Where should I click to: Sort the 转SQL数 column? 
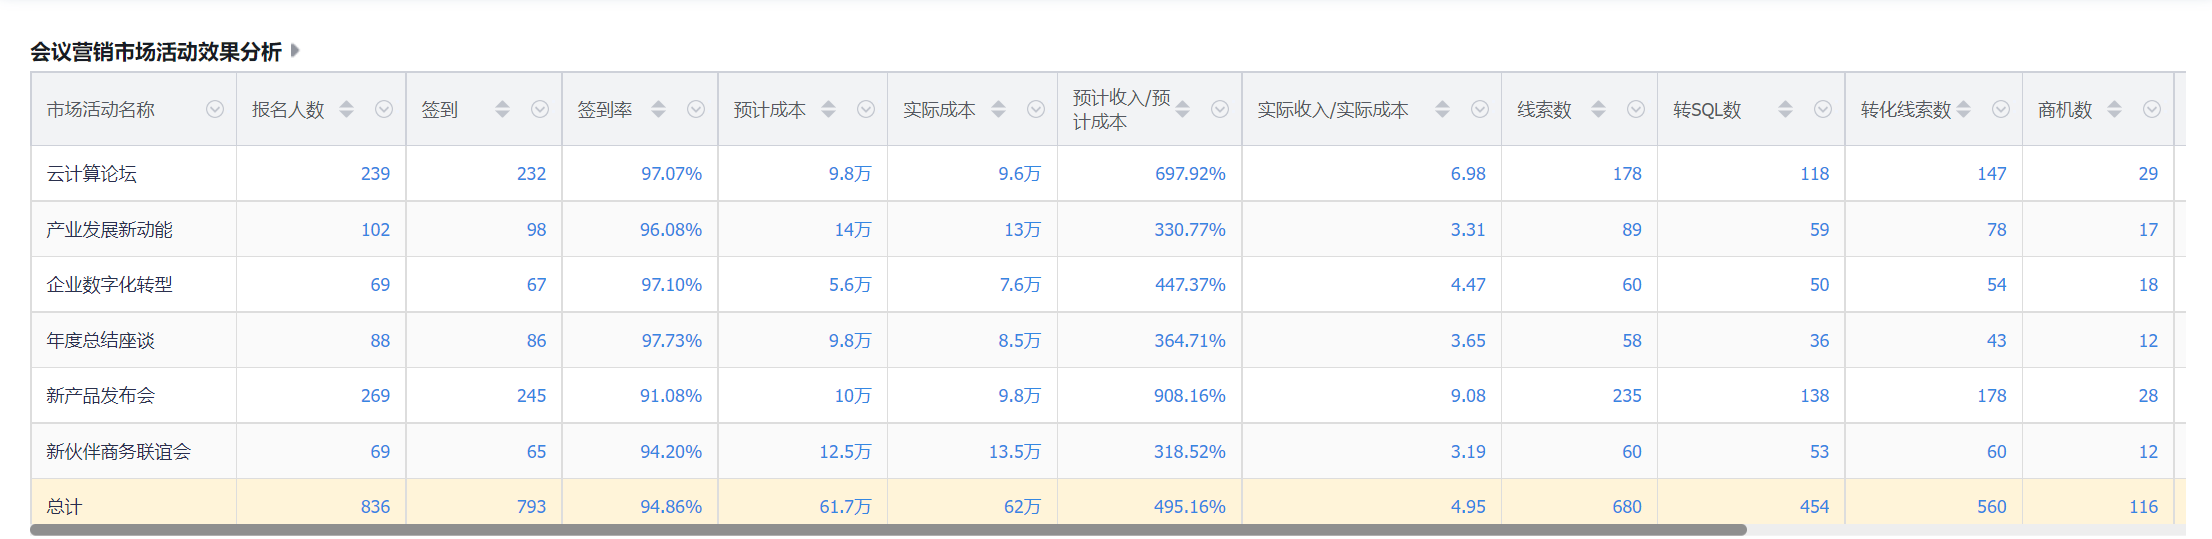[x=1785, y=109]
